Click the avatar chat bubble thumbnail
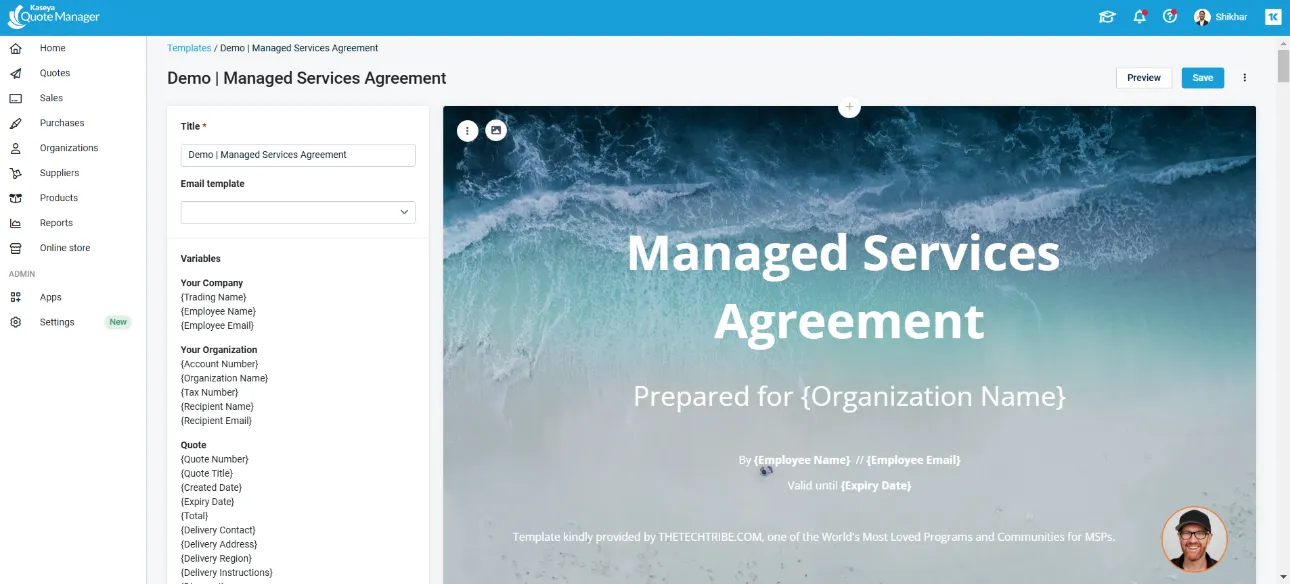This screenshot has height=584, width=1290. [x=1194, y=539]
